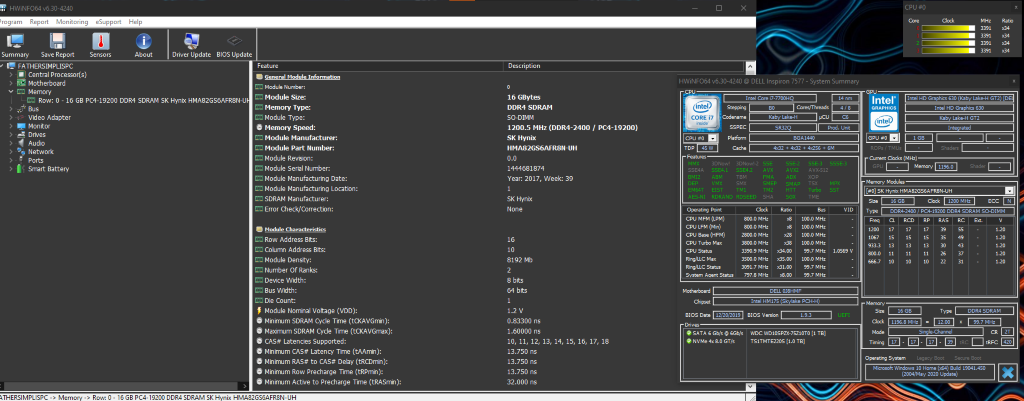Expand the Smart Battery node arrow
The width and height of the screenshot is (1024, 401).
11,168
